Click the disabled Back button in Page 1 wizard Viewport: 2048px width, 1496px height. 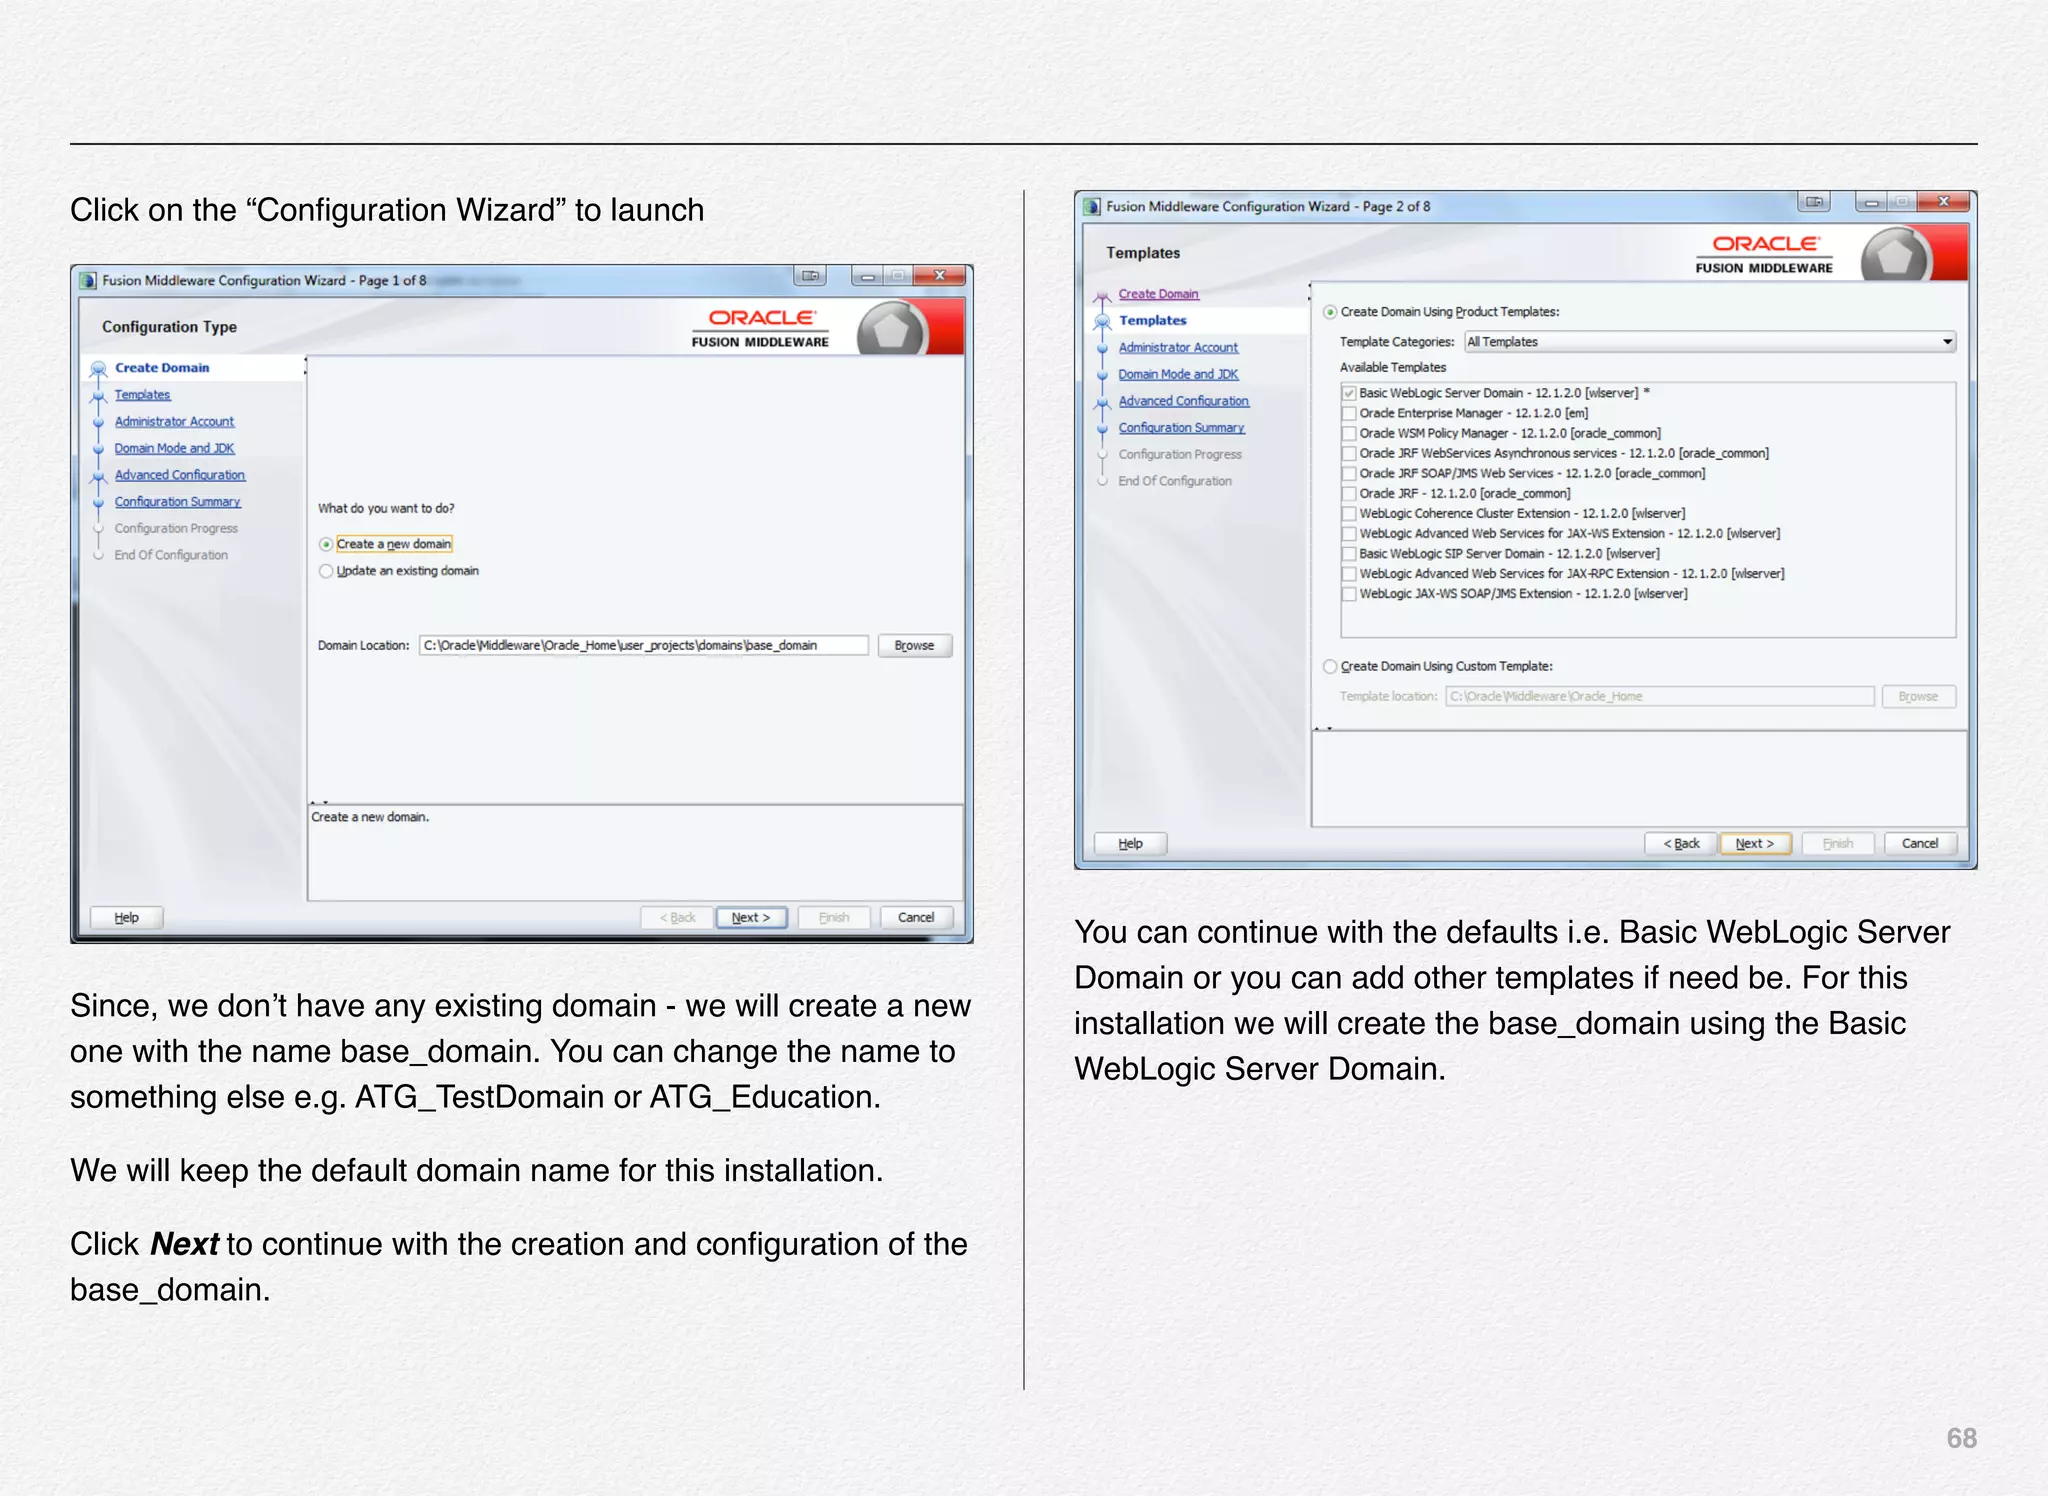tap(677, 917)
